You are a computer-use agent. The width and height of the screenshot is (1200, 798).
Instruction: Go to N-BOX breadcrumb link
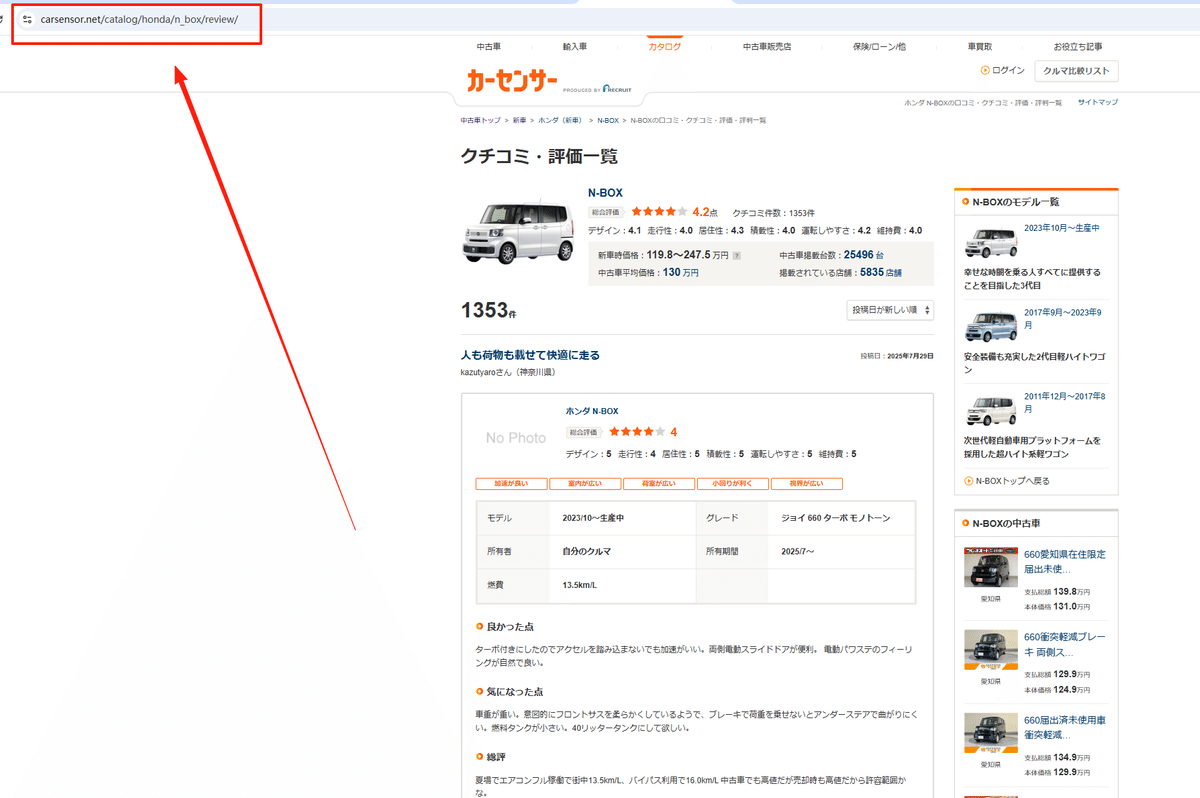click(x=608, y=120)
